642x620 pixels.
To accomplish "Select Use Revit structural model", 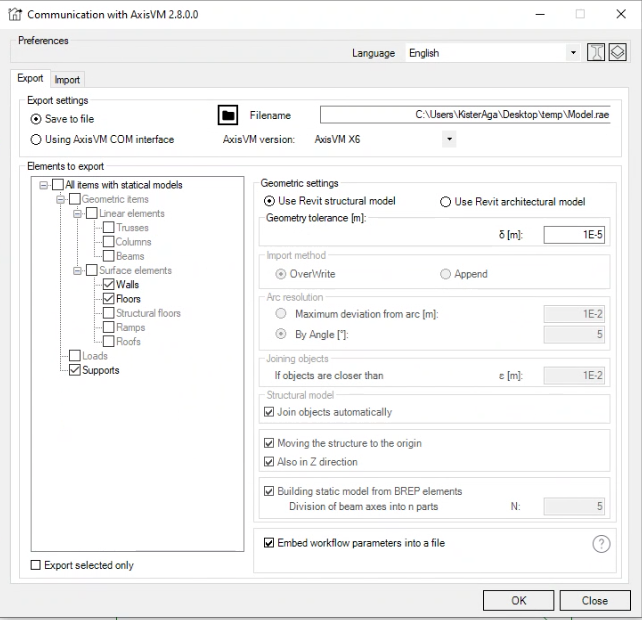I will point(269,201).
